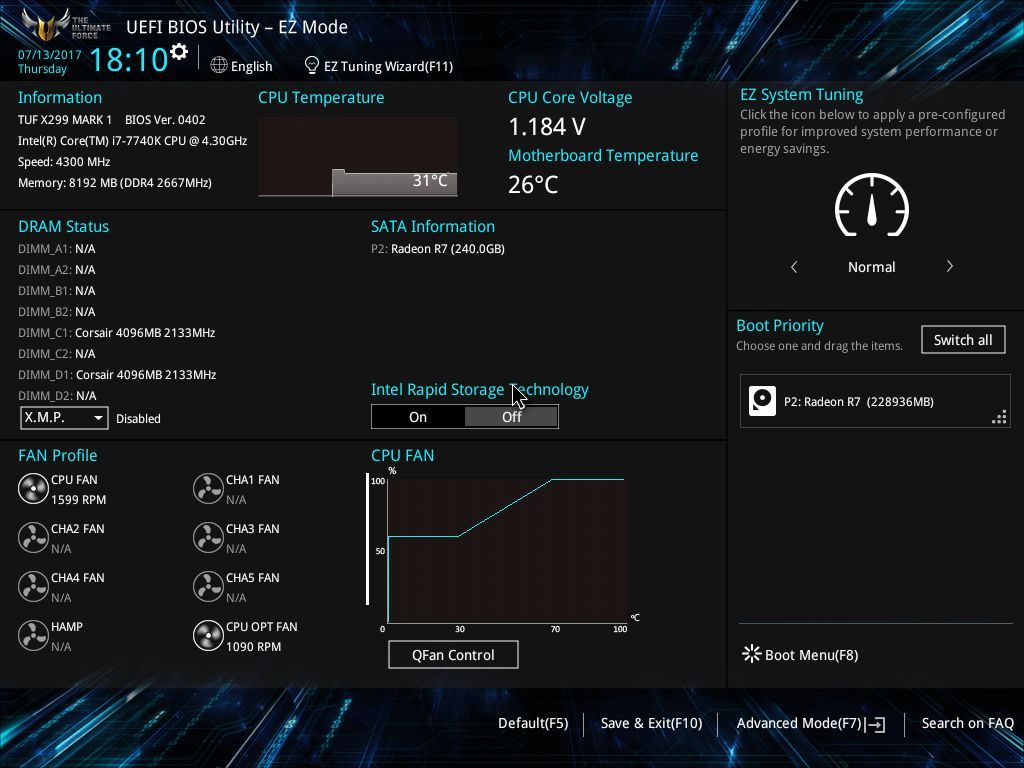Screen dimensions: 1024x768
Task: Click the CPU FAN fan icon
Action: (x=33, y=488)
